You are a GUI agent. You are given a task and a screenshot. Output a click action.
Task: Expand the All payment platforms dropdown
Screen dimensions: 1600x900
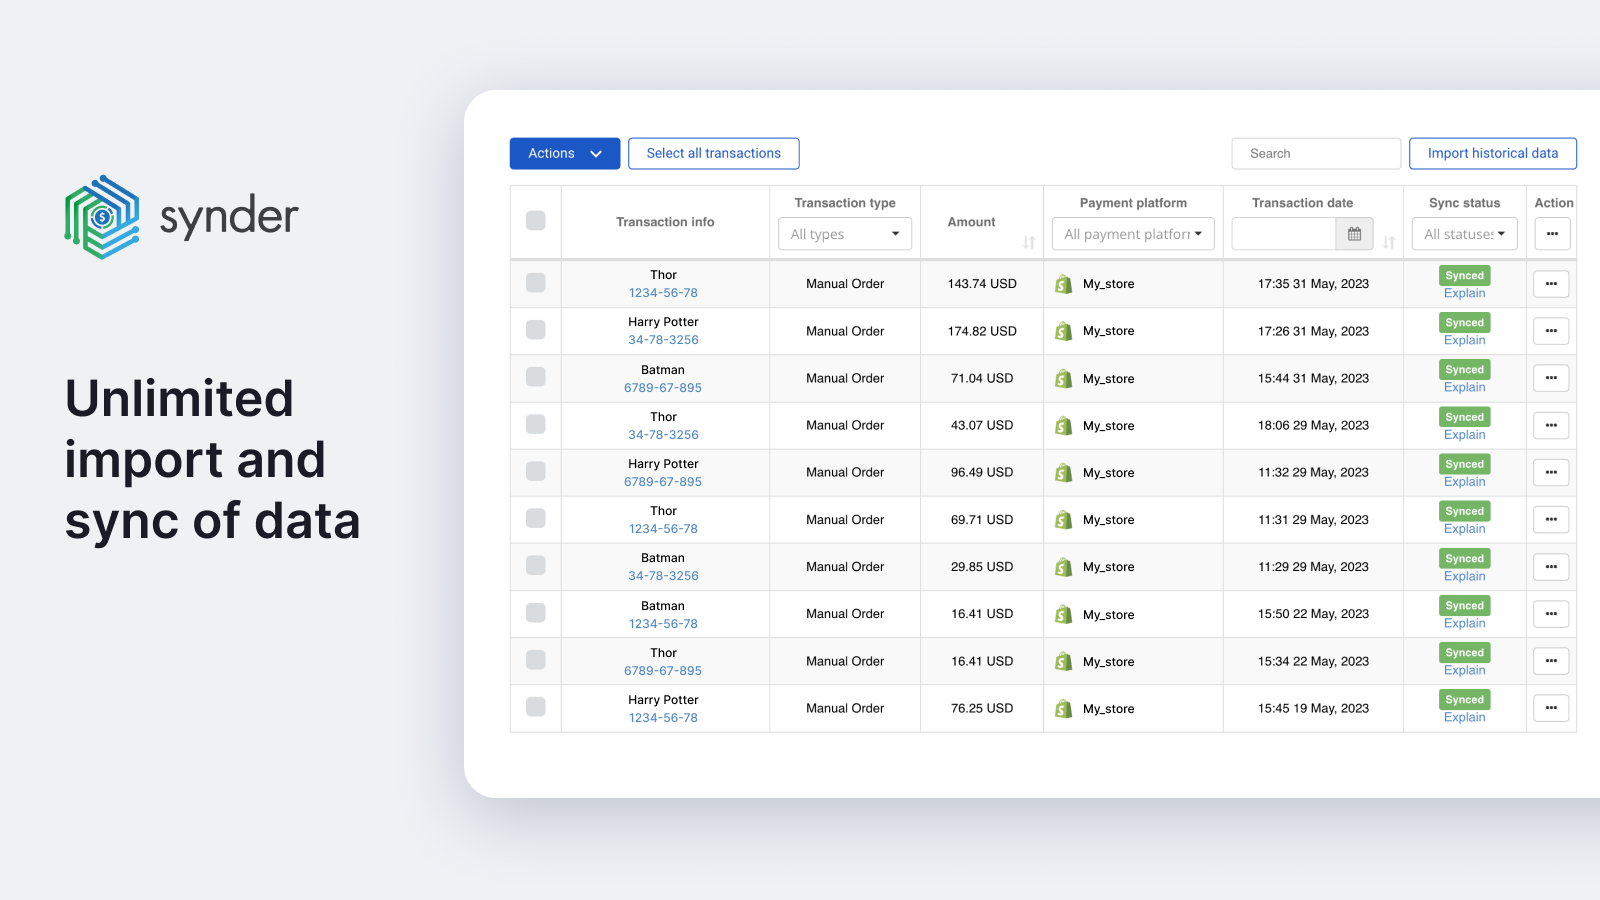[1132, 233]
